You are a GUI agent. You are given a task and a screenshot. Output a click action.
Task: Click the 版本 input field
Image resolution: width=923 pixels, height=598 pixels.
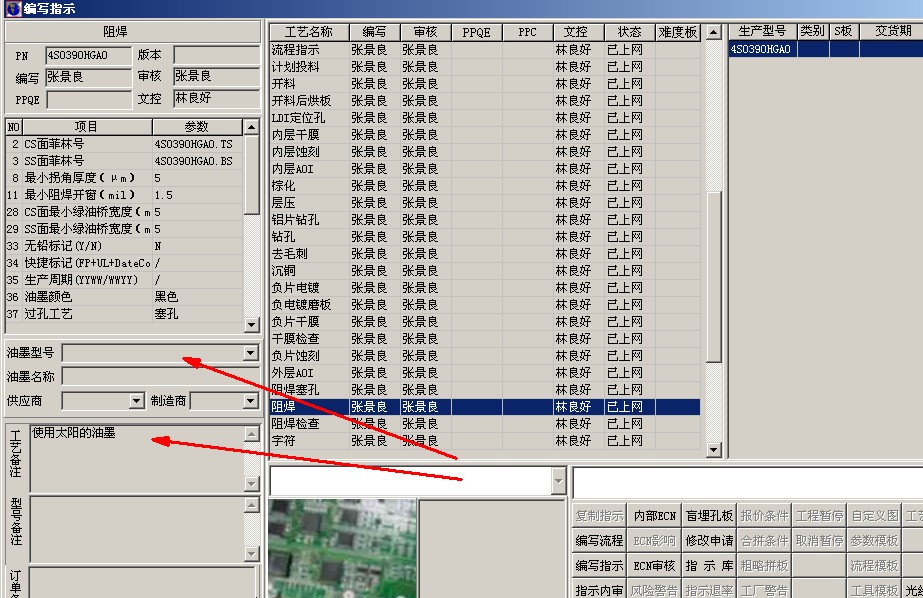[217, 55]
